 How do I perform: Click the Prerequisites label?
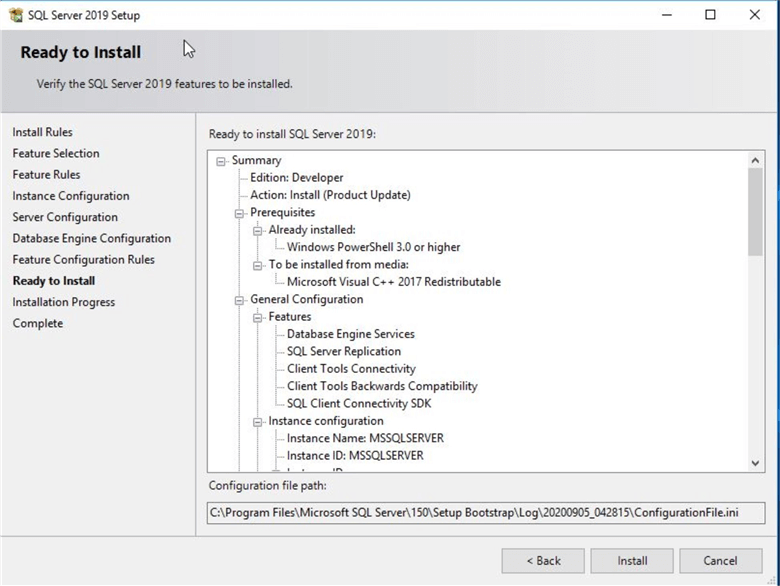click(x=283, y=212)
